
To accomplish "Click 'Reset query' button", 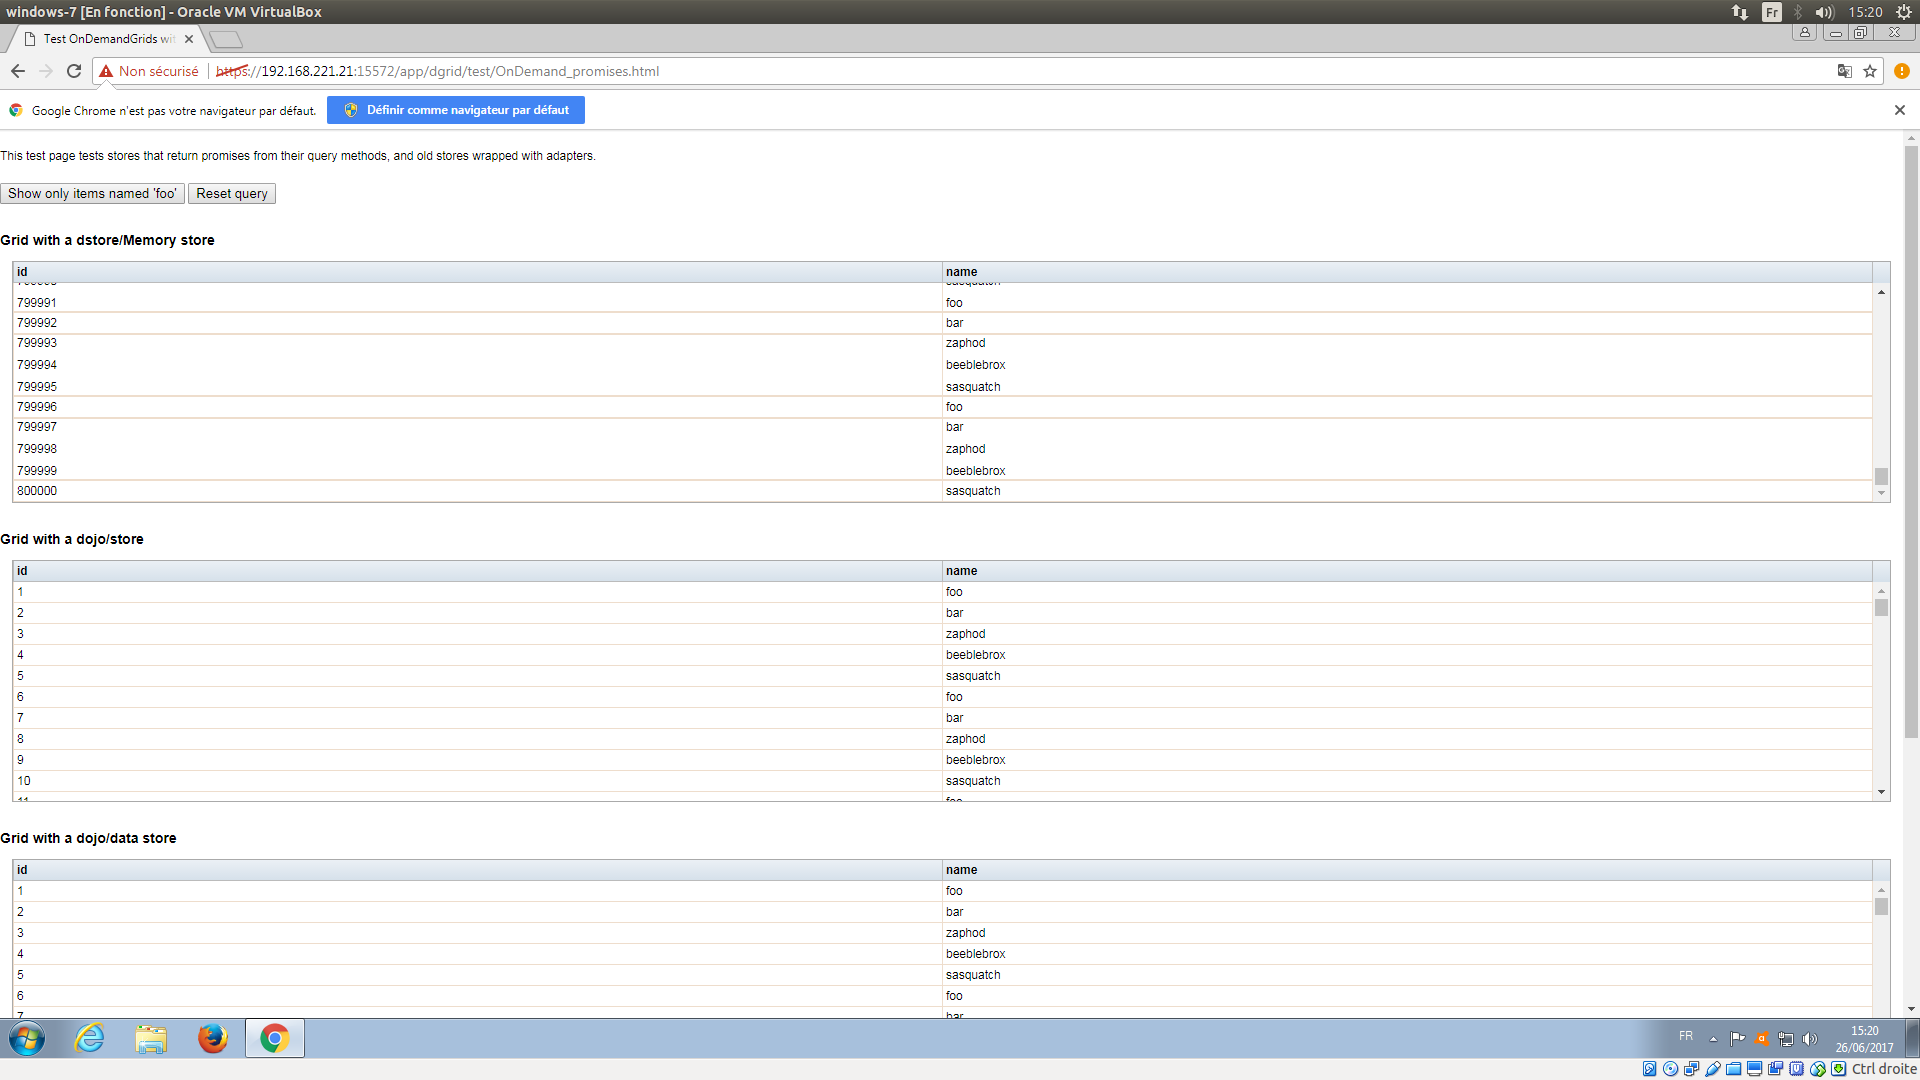I will pyautogui.click(x=231, y=194).
